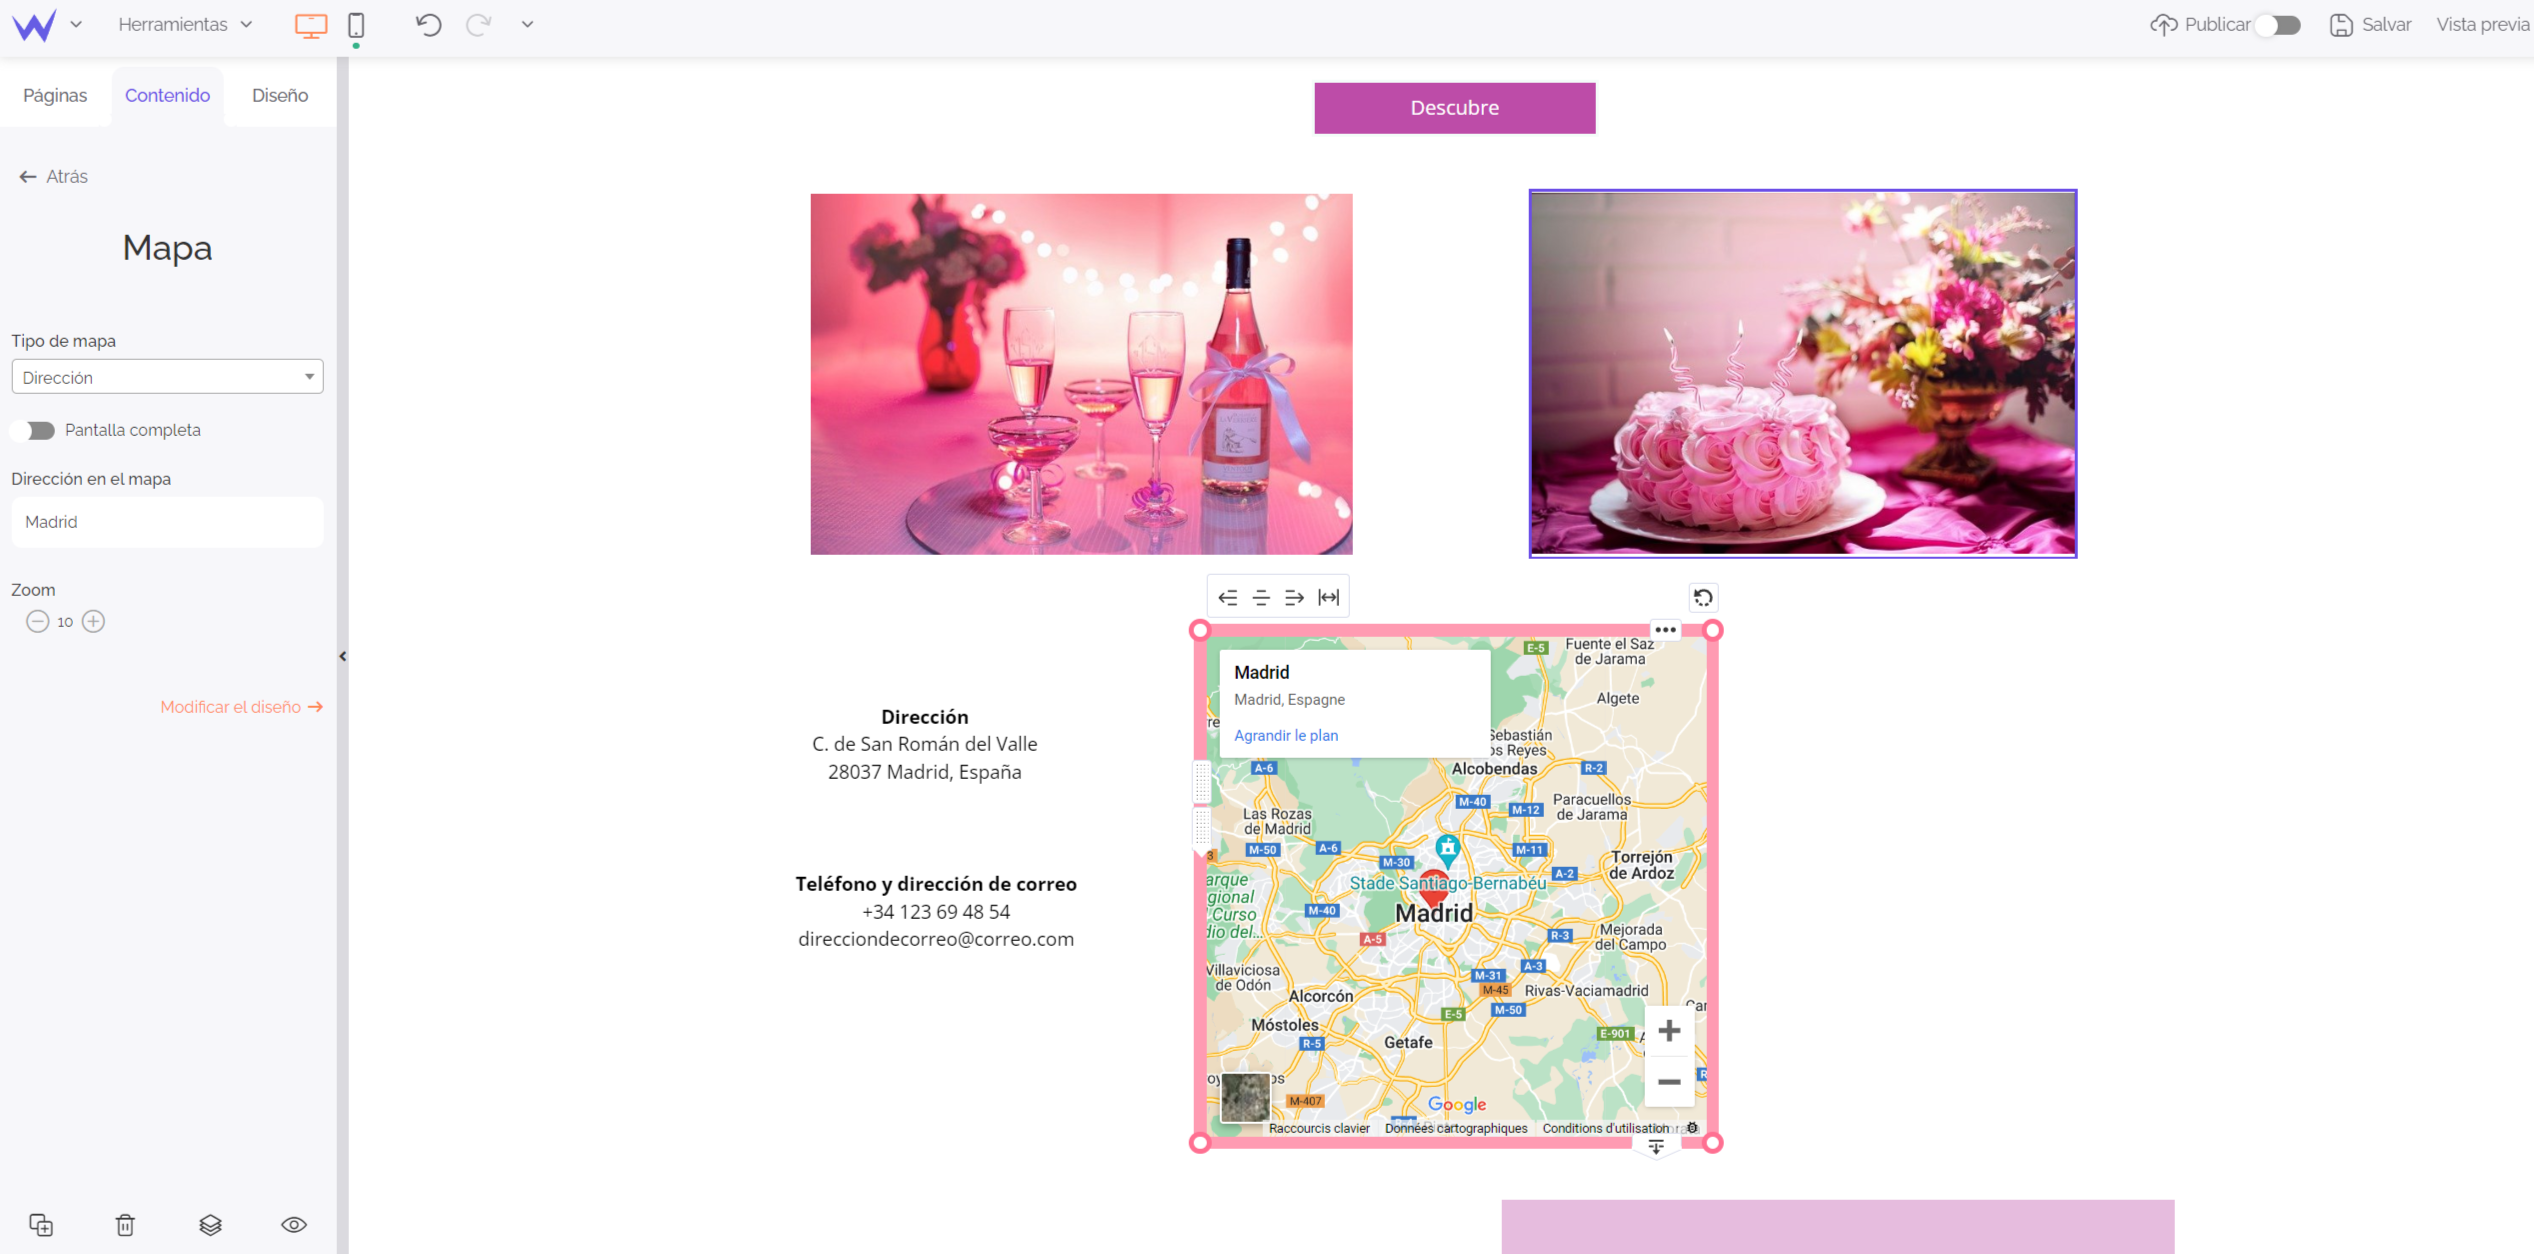Open the map three-dots options menu
Viewport: 2534px width, 1254px height.
click(x=1665, y=630)
